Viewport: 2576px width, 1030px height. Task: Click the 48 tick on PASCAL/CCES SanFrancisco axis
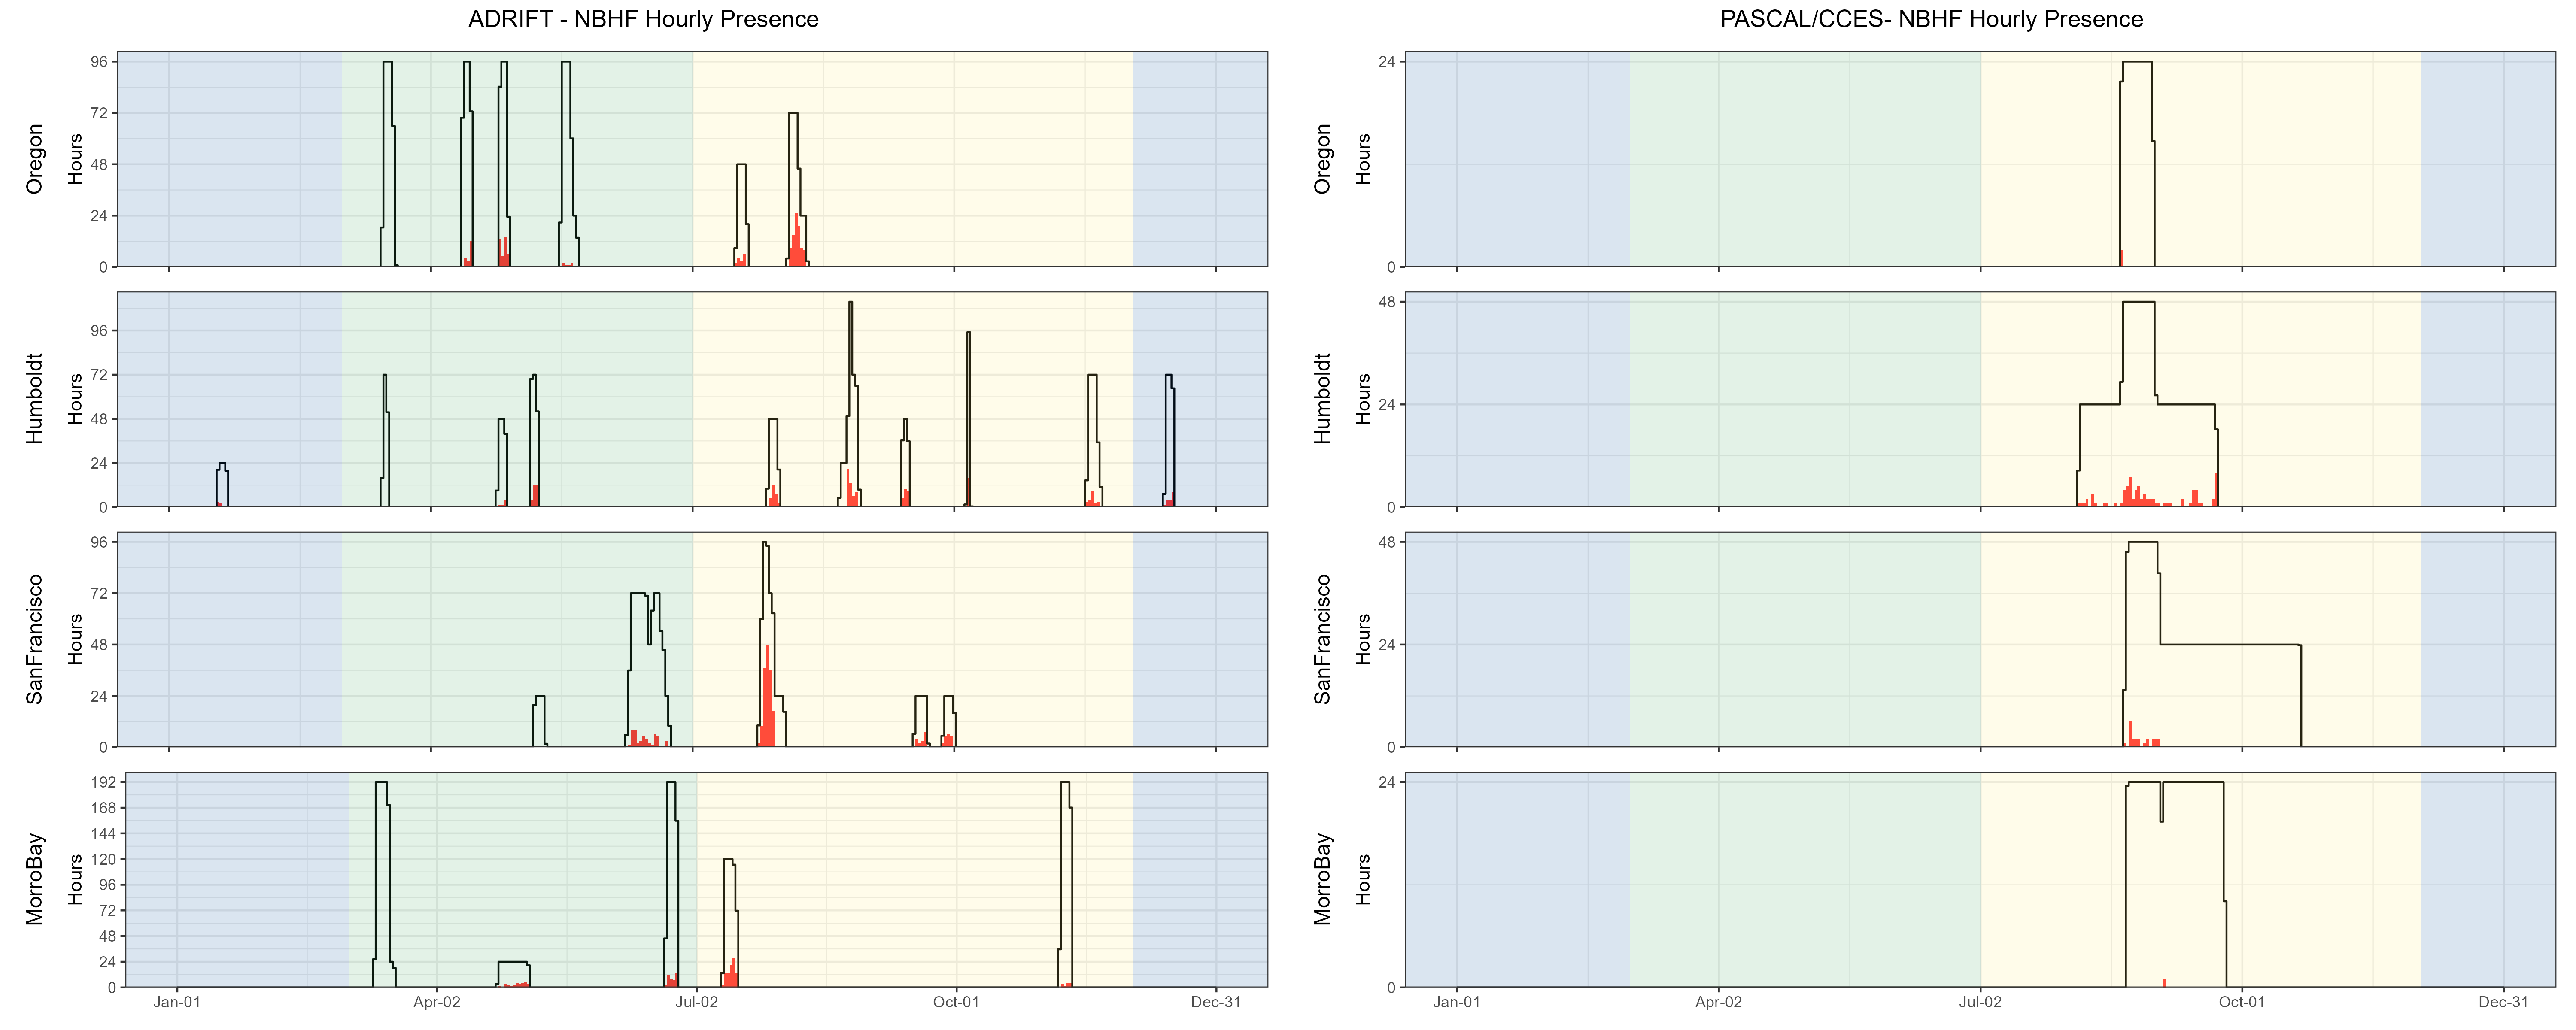pyautogui.click(x=1387, y=542)
